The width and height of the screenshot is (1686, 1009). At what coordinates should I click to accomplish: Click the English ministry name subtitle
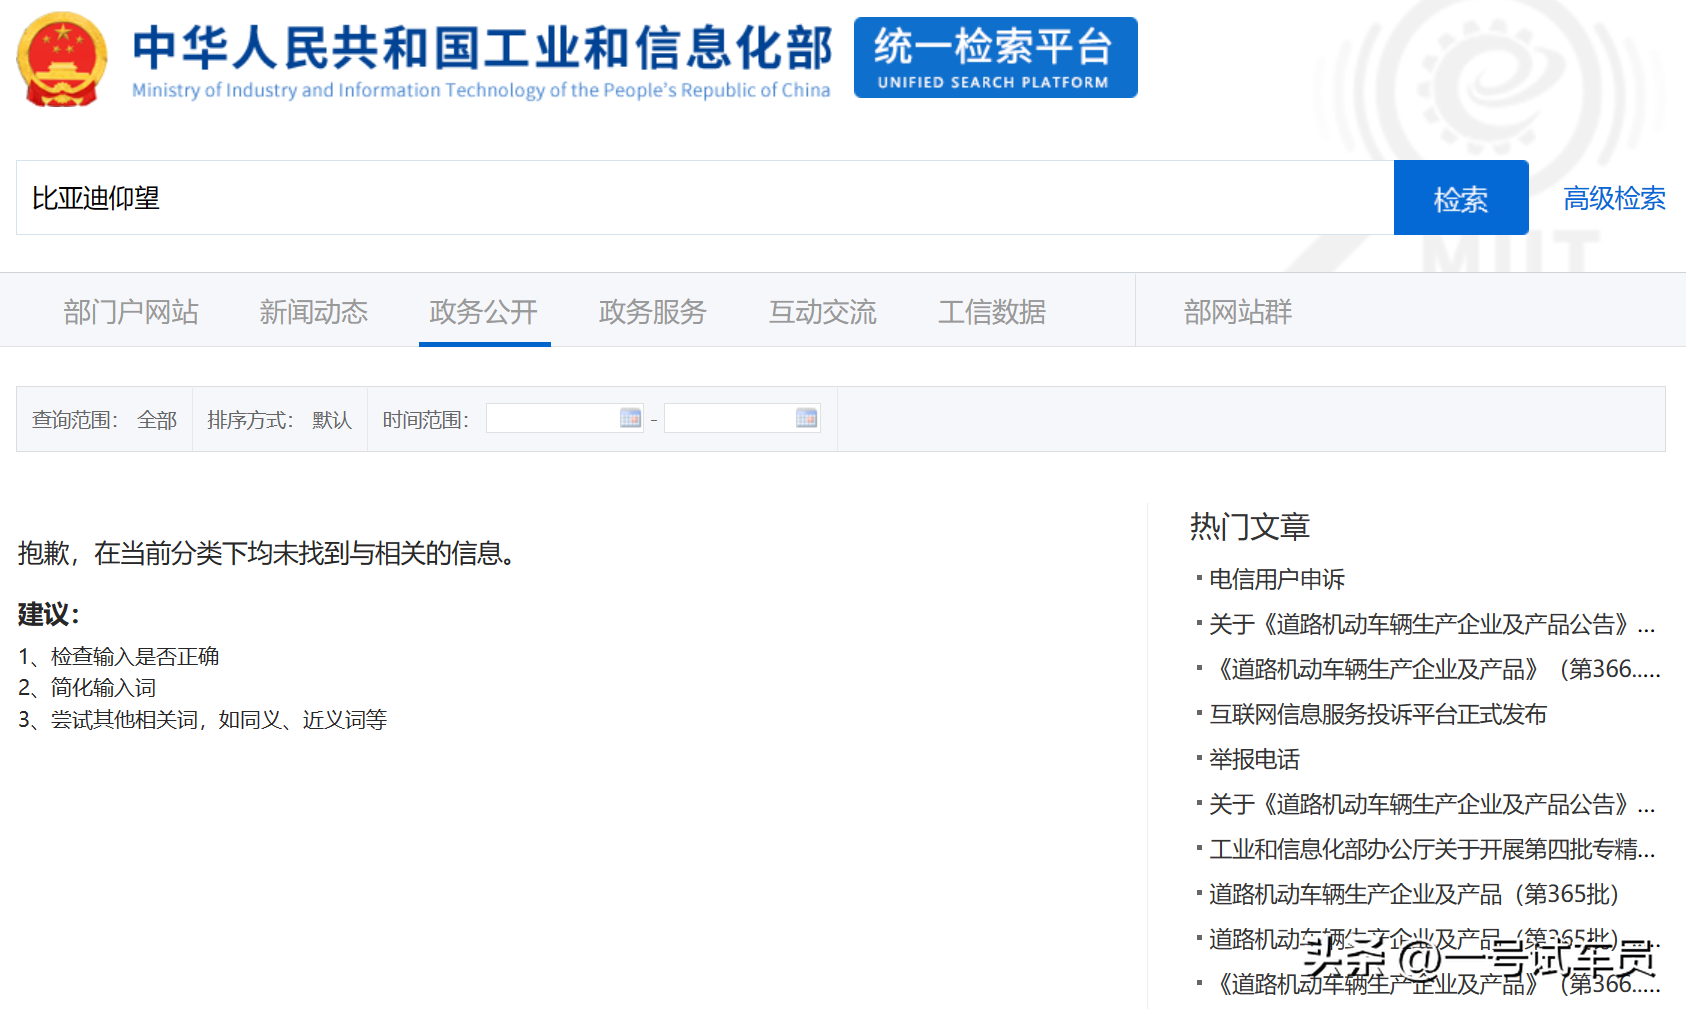pyautogui.click(x=481, y=90)
